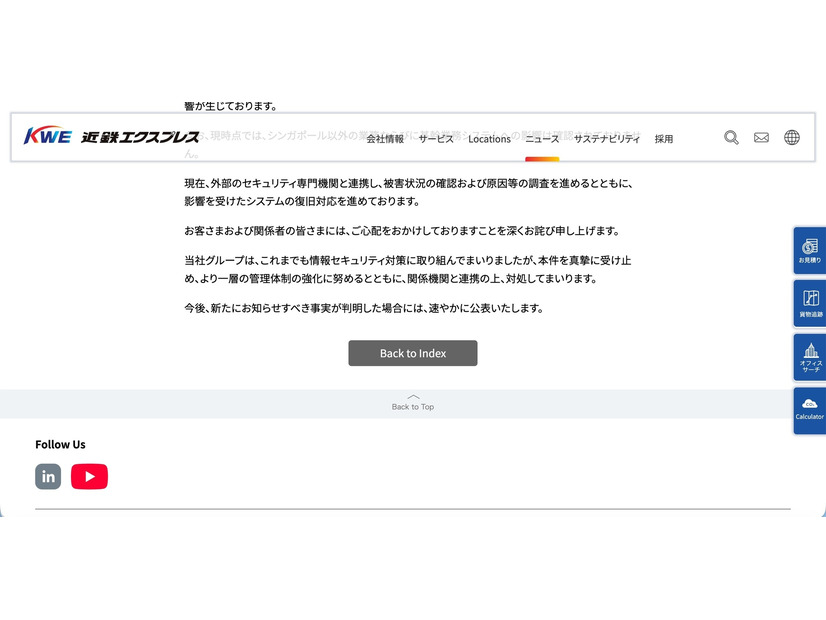
Task: Open the 会社情報 menu
Action: click(x=385, y=139)
